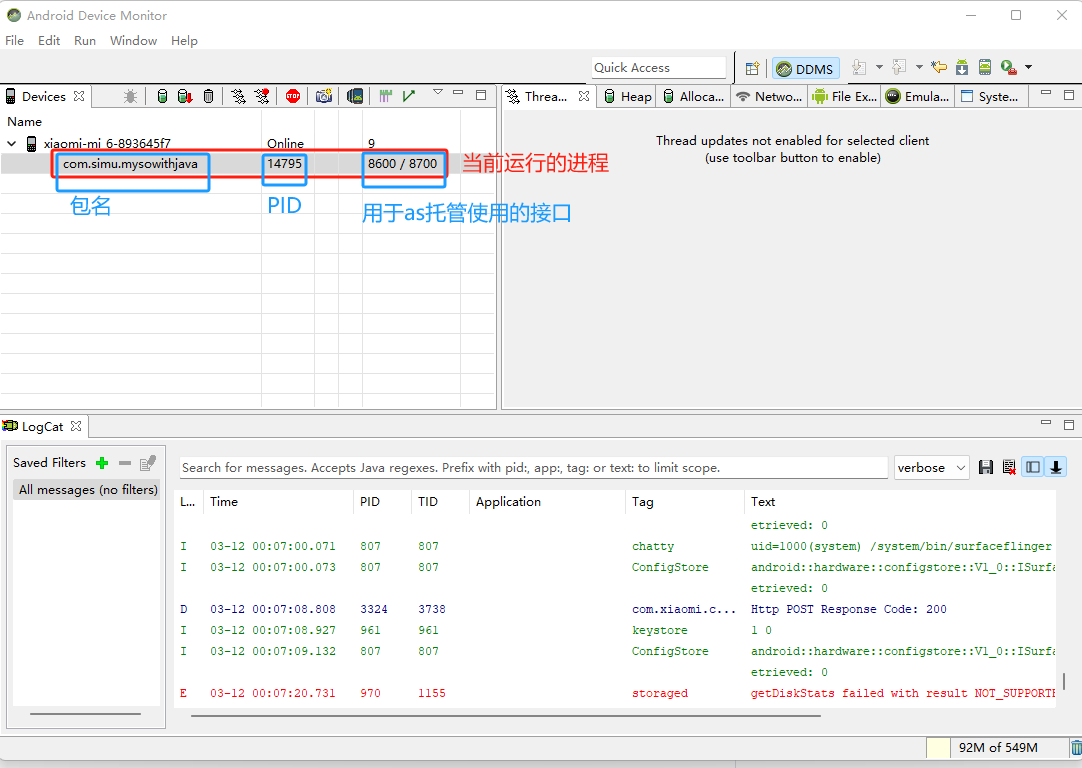The width and height of the screenshot is (1082, 768).
Task: Delete the selected LogCat filter minus icon
Action: tap(125, 463)
